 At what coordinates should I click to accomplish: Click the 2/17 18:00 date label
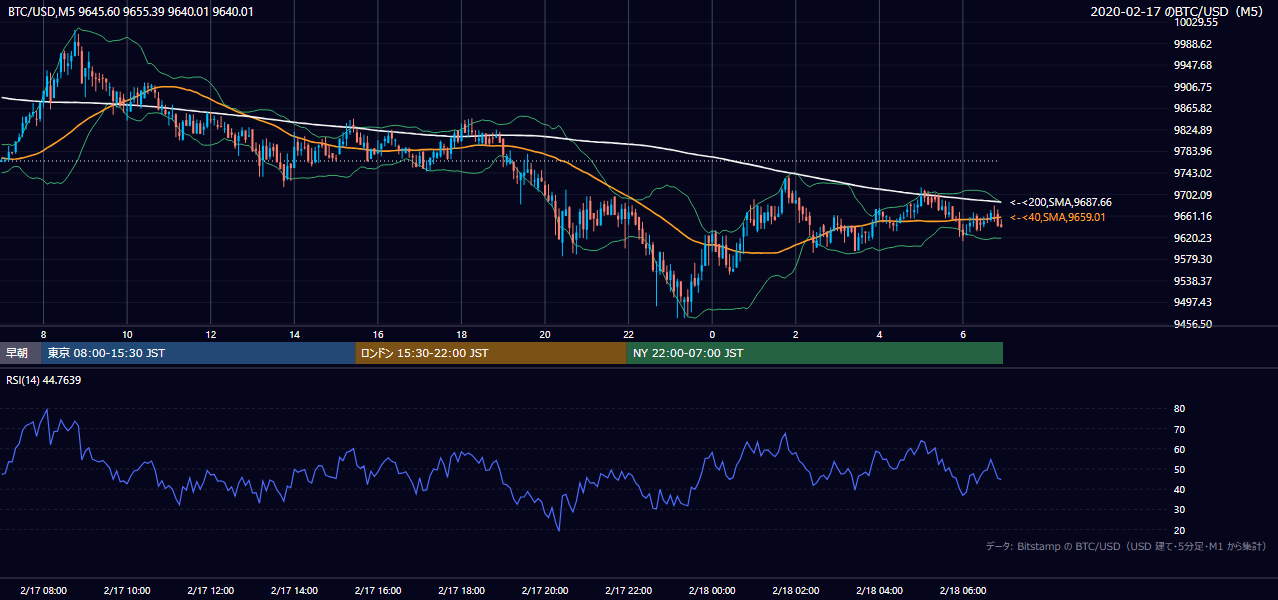coord(461,591)
